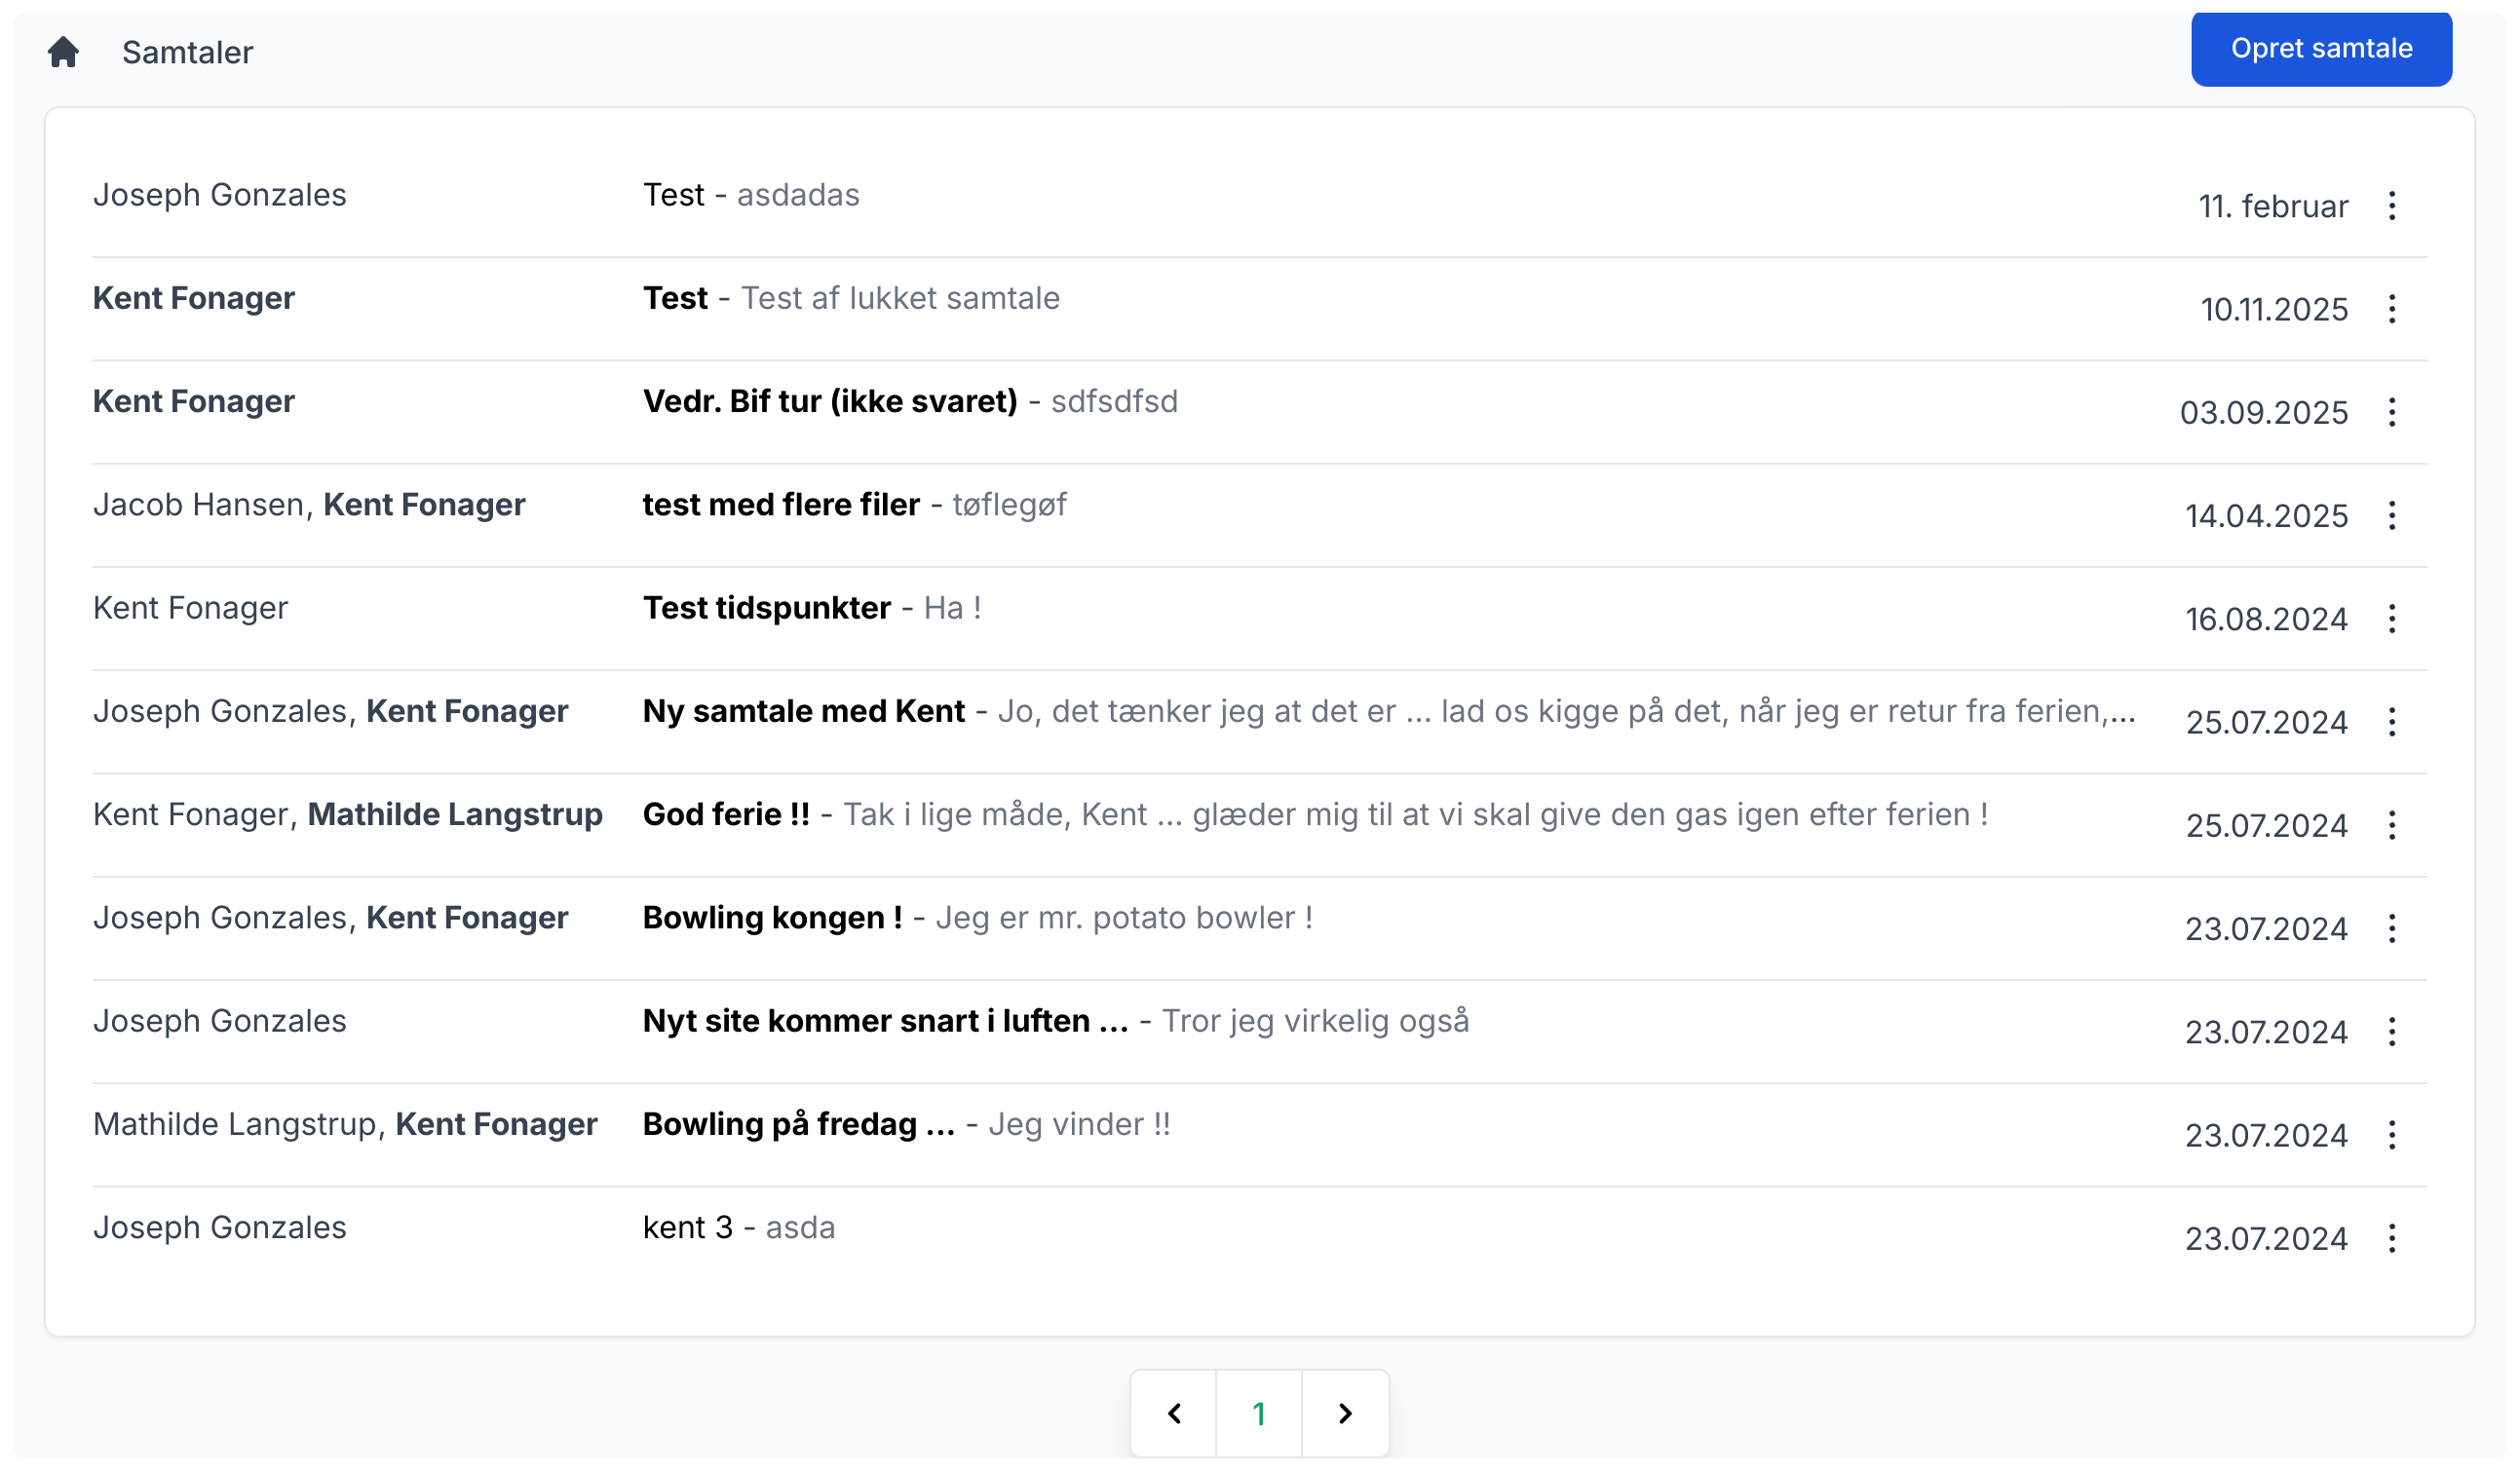Viewport: 2520px width, 1471px height.
Task: Open three-dot menu for Vedr. Bif tur
Action: pos(2391,412)
